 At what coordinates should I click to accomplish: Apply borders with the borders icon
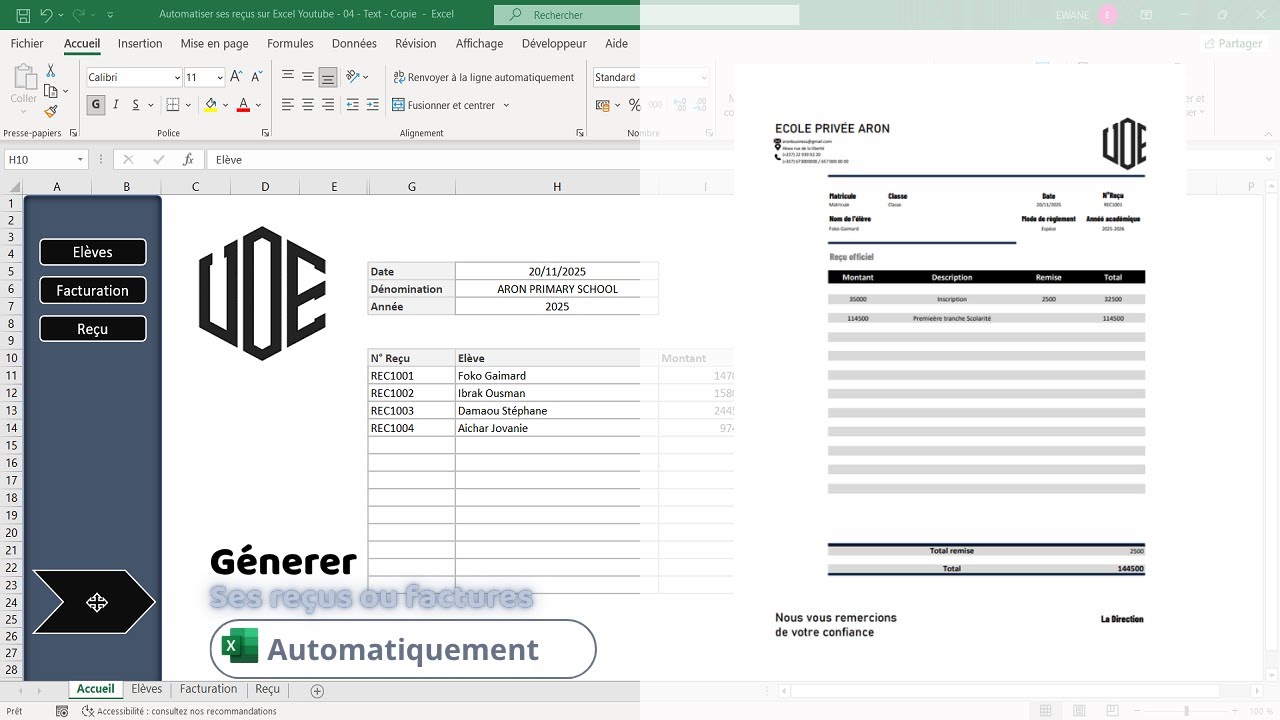tap(173, 105)
